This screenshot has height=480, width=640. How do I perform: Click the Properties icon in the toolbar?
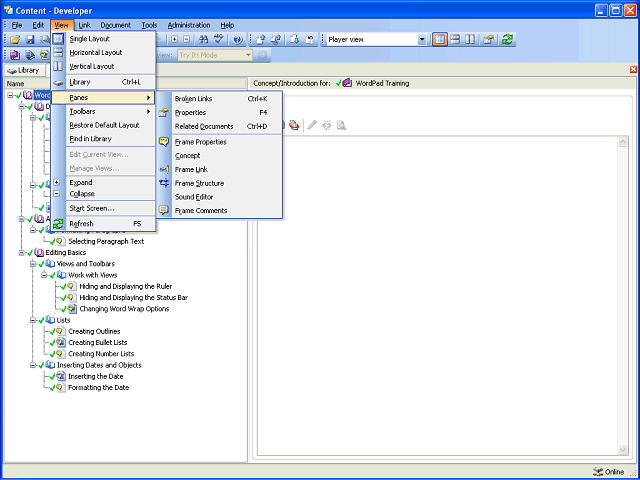[489, 40]
